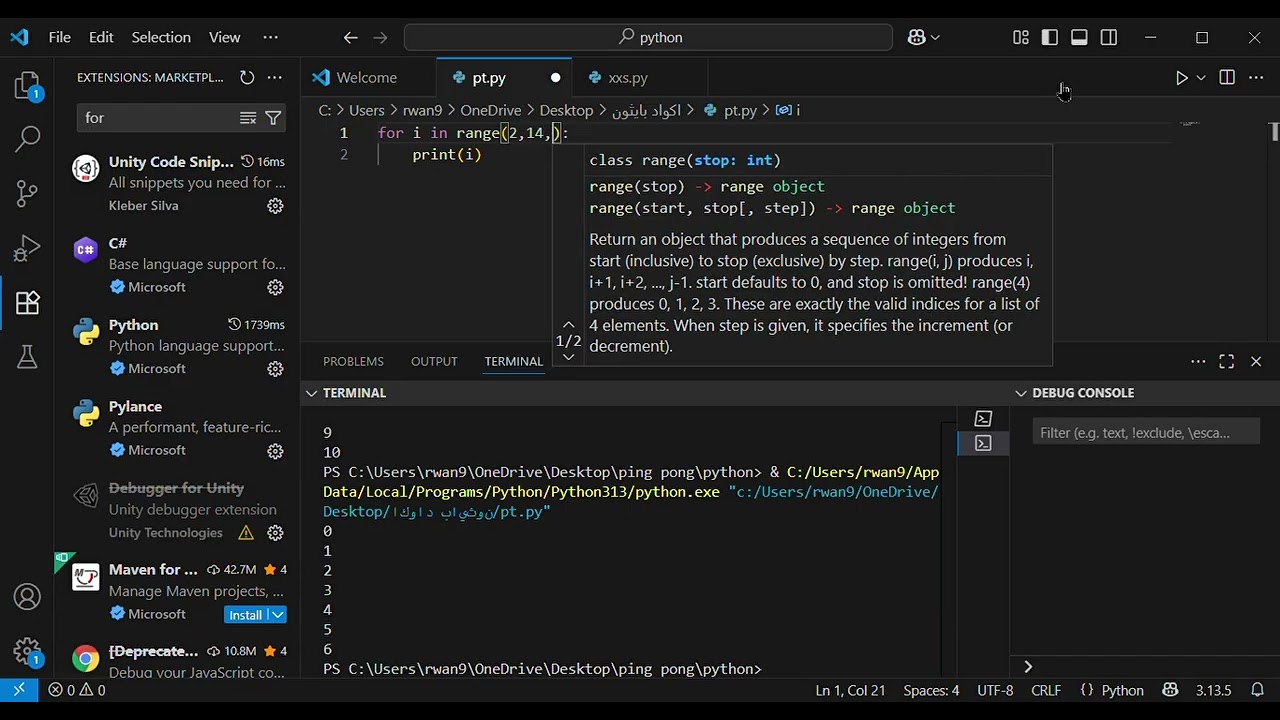
Task: Open the command center search bar
Action: (x=648, y=38)
